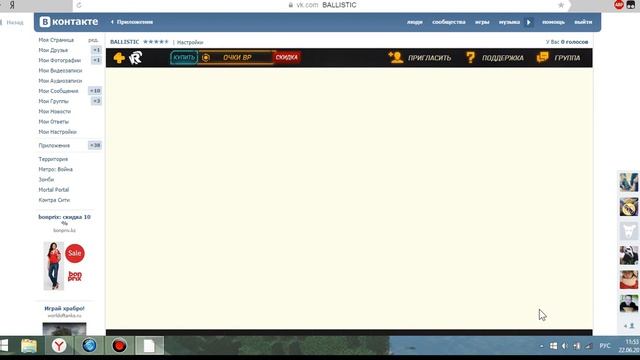The image size is (640, 360).
Task: Click the +1 counter next to Мои Друзья
Action: 96,50
